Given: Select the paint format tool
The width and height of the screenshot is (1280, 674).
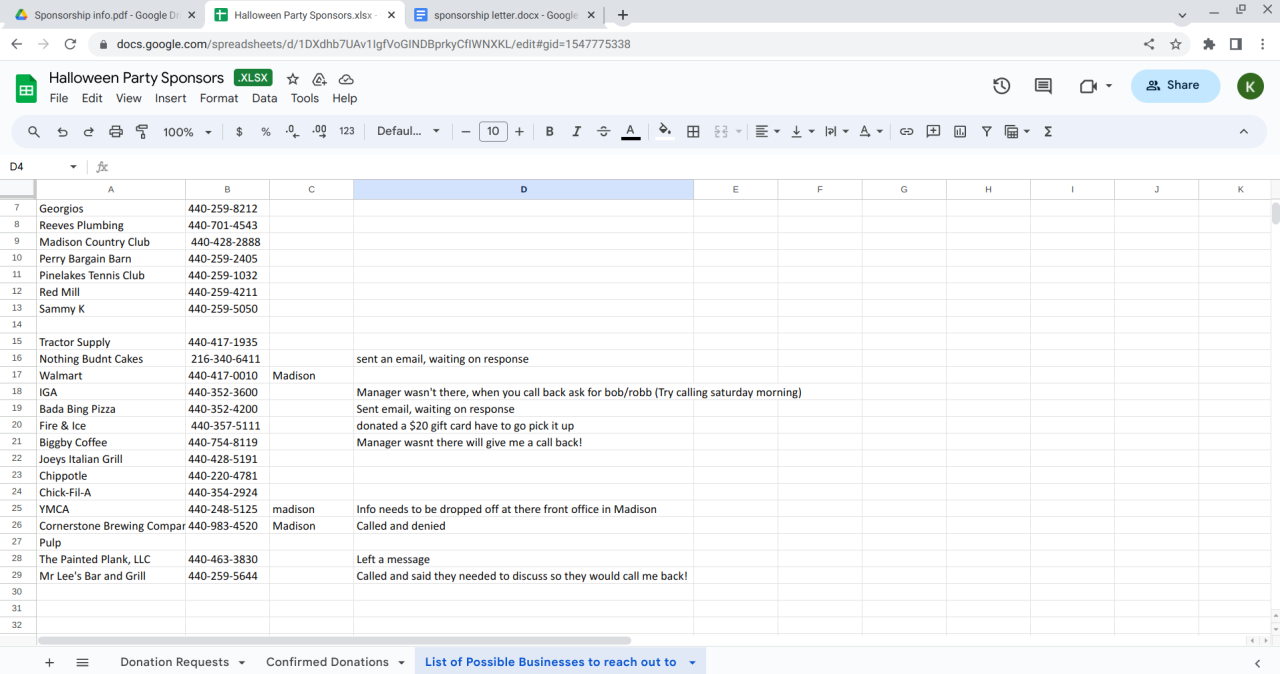Looking at the screenshot, I should pos(142,132).
